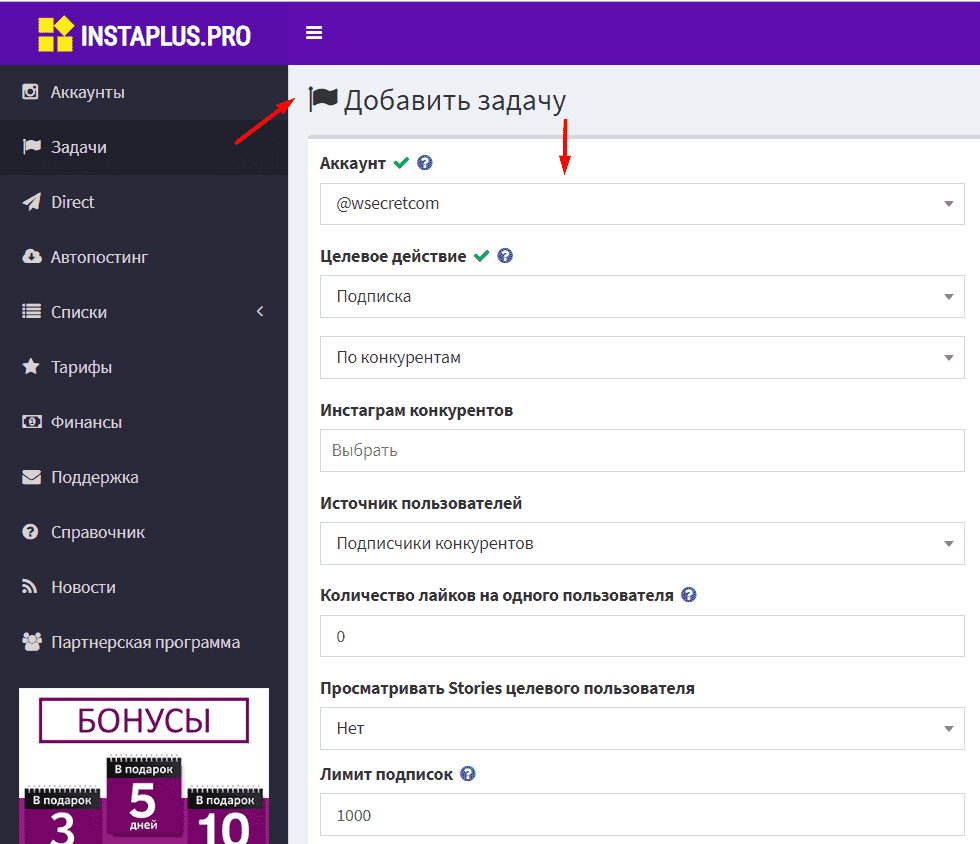This screenshot has width=980, height=844.
Task: Click the 10 в подарок bonus card
Action: coord(226,816)
